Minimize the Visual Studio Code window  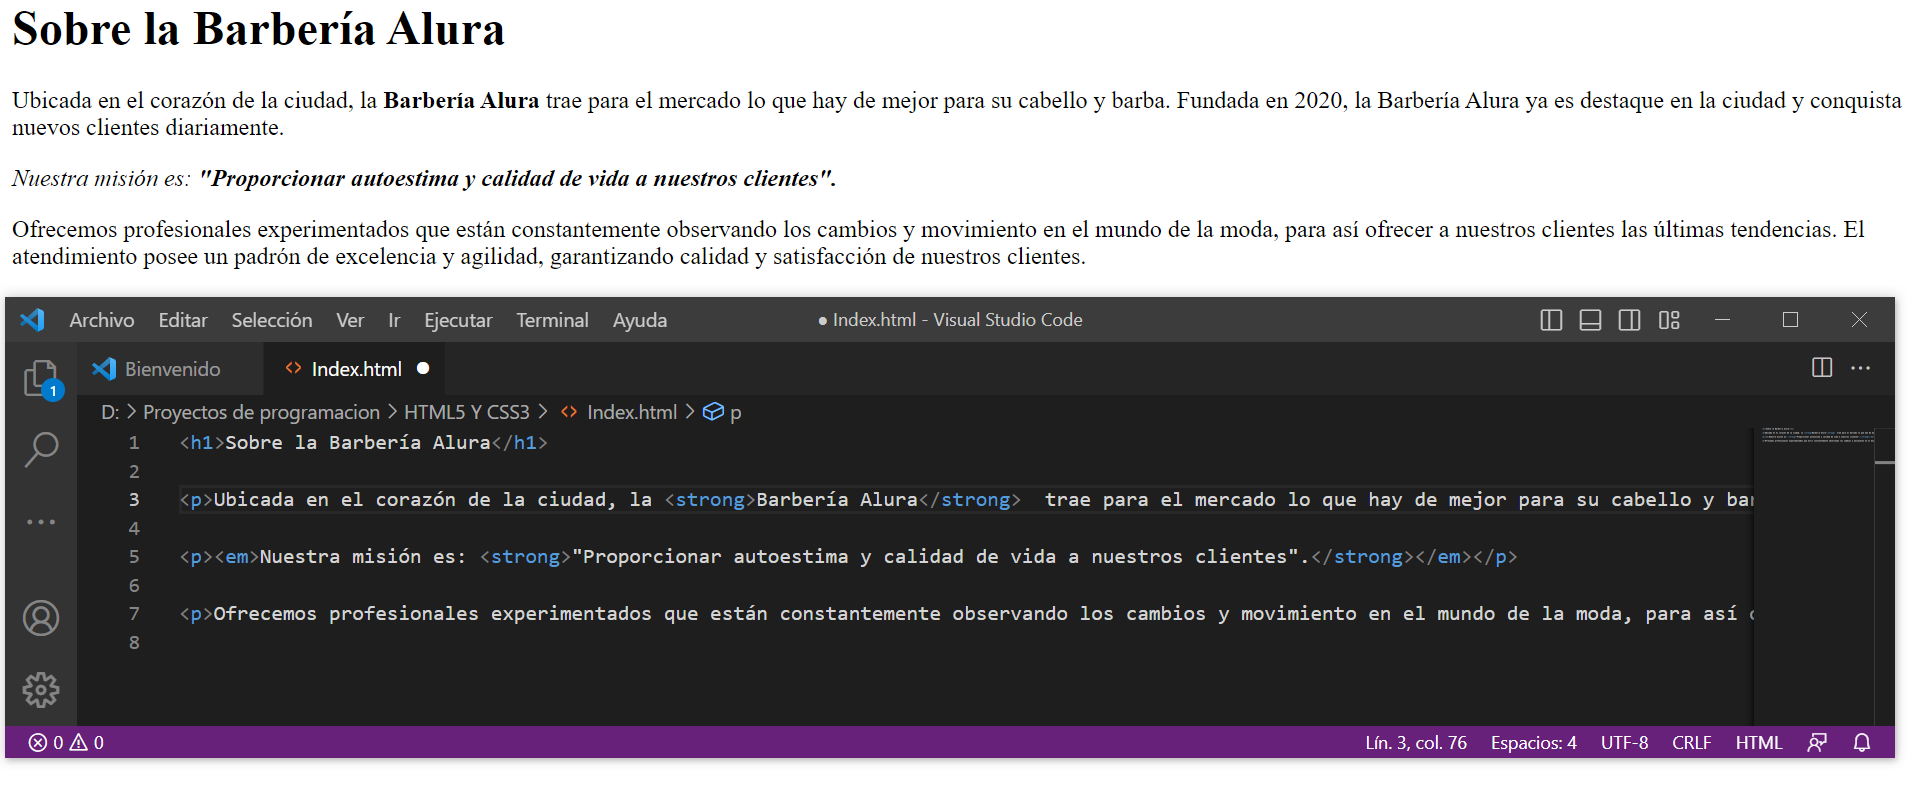click(x=1722, y=320)
